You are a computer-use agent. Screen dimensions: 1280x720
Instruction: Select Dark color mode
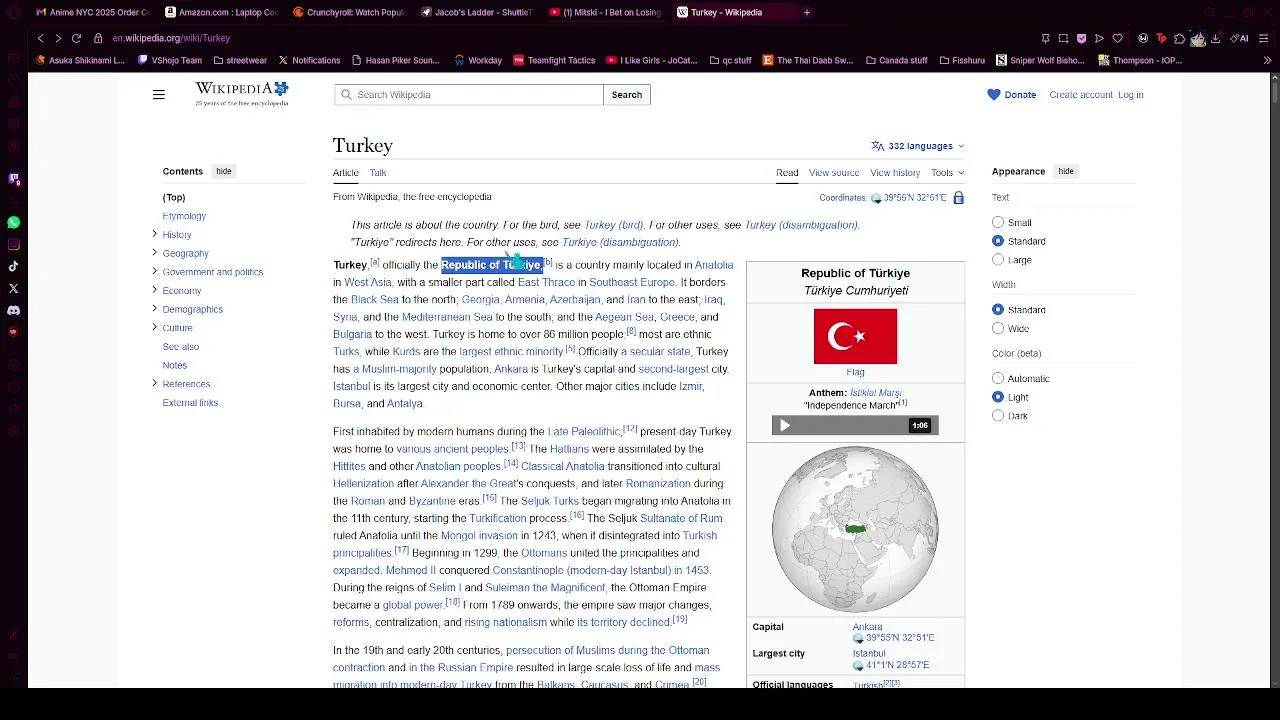pos(998,416)
